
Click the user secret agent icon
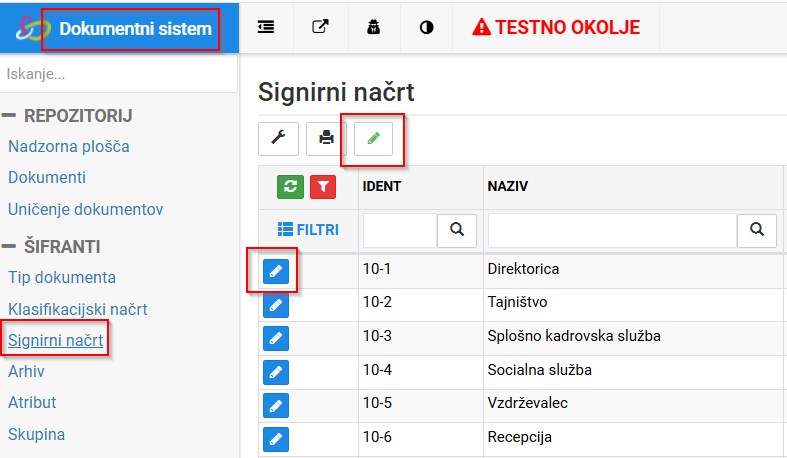[373, 27]
